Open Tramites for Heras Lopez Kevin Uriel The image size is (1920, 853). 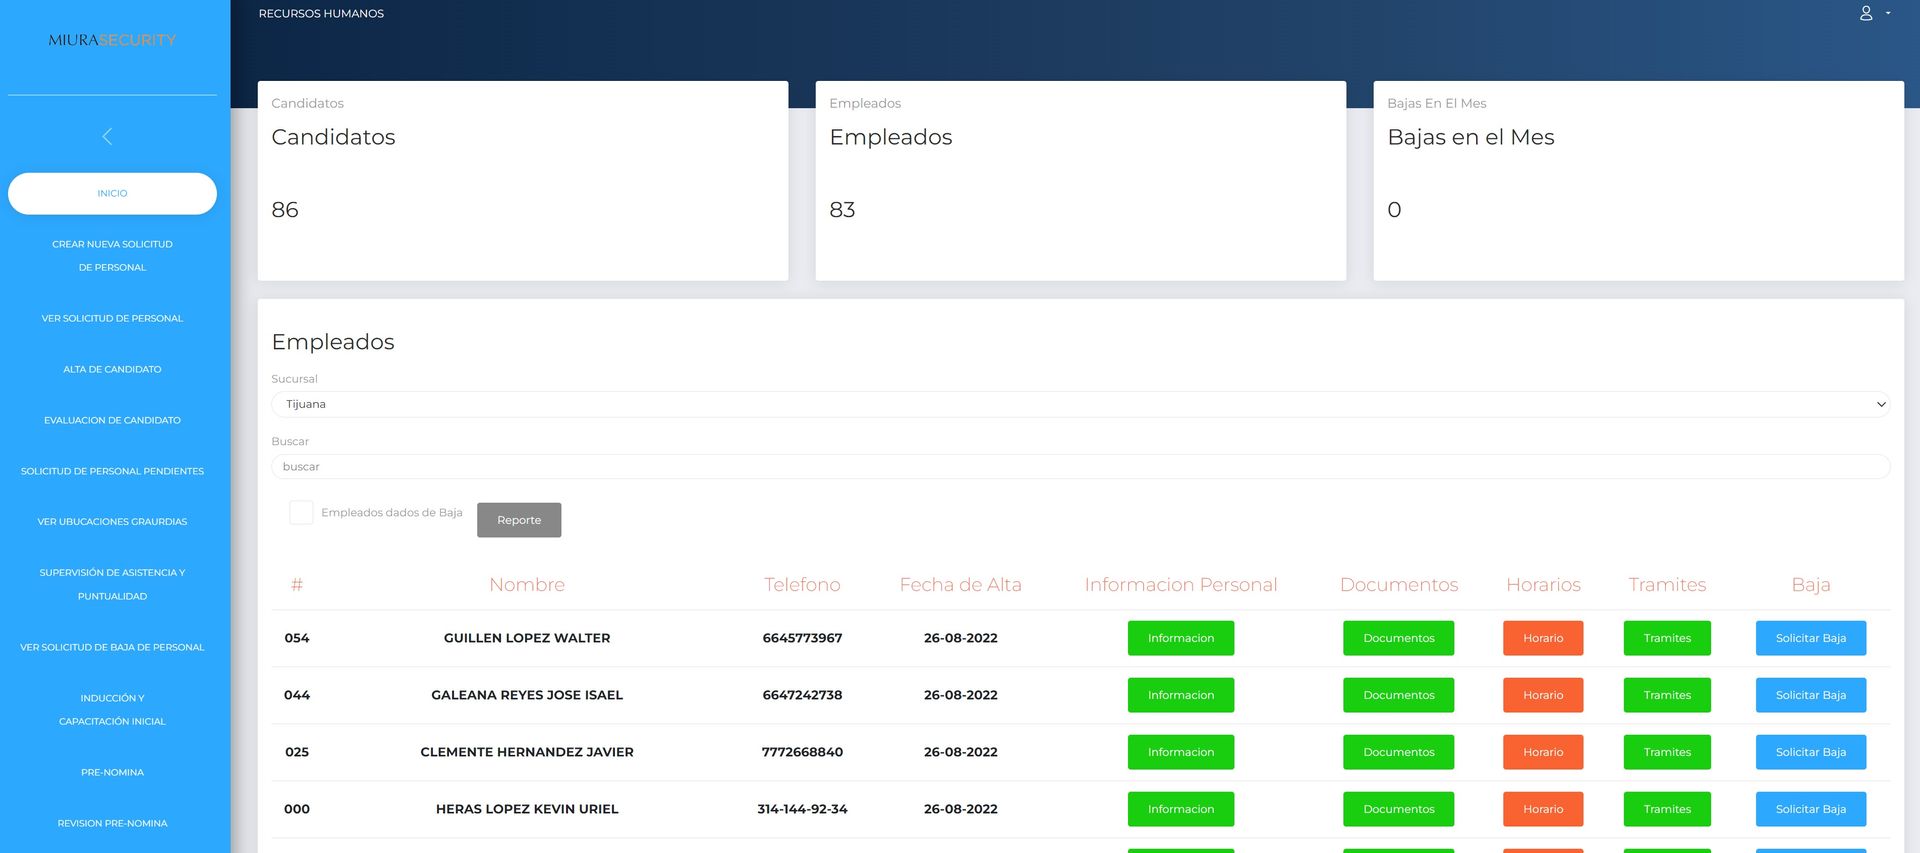click(x=1667, y=809)
